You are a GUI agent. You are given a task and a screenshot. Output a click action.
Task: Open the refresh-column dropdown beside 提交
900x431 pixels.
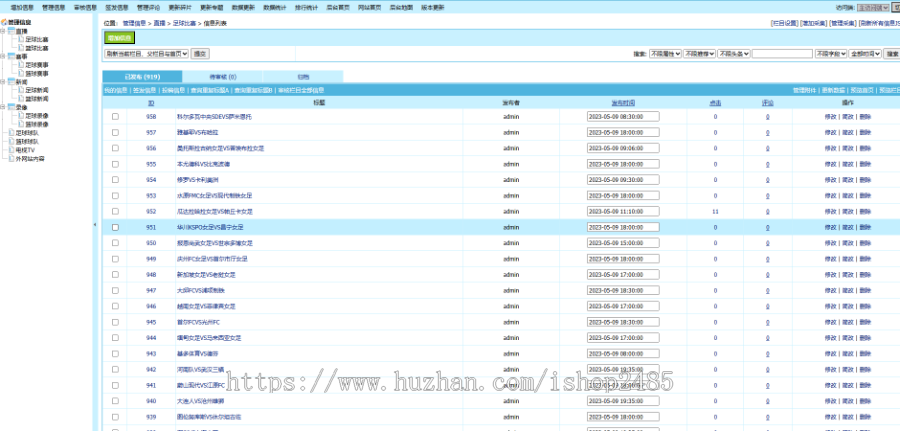pyautogui.click(x=146, y=53)
